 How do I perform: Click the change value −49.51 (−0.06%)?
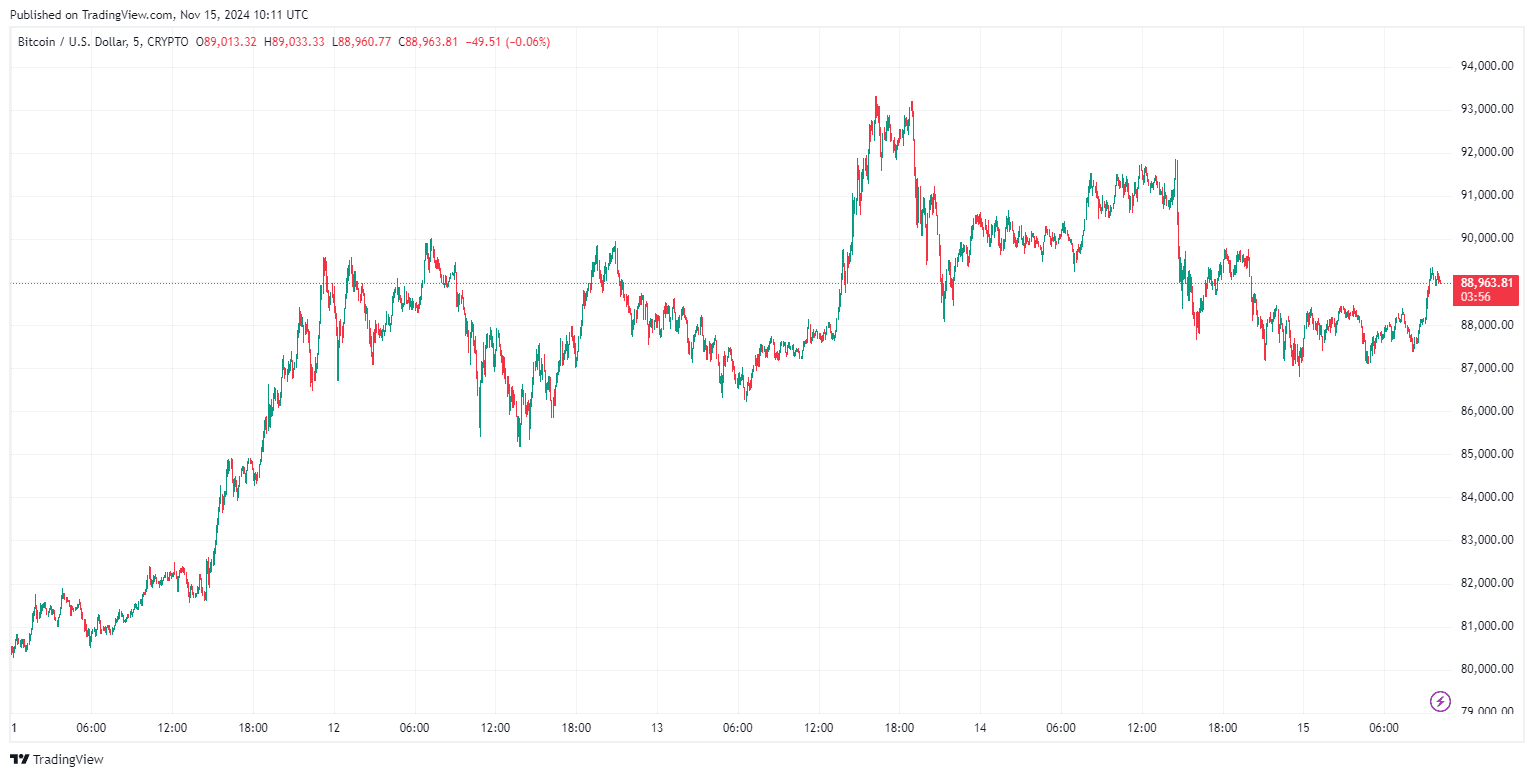click(x=508, y=42)
